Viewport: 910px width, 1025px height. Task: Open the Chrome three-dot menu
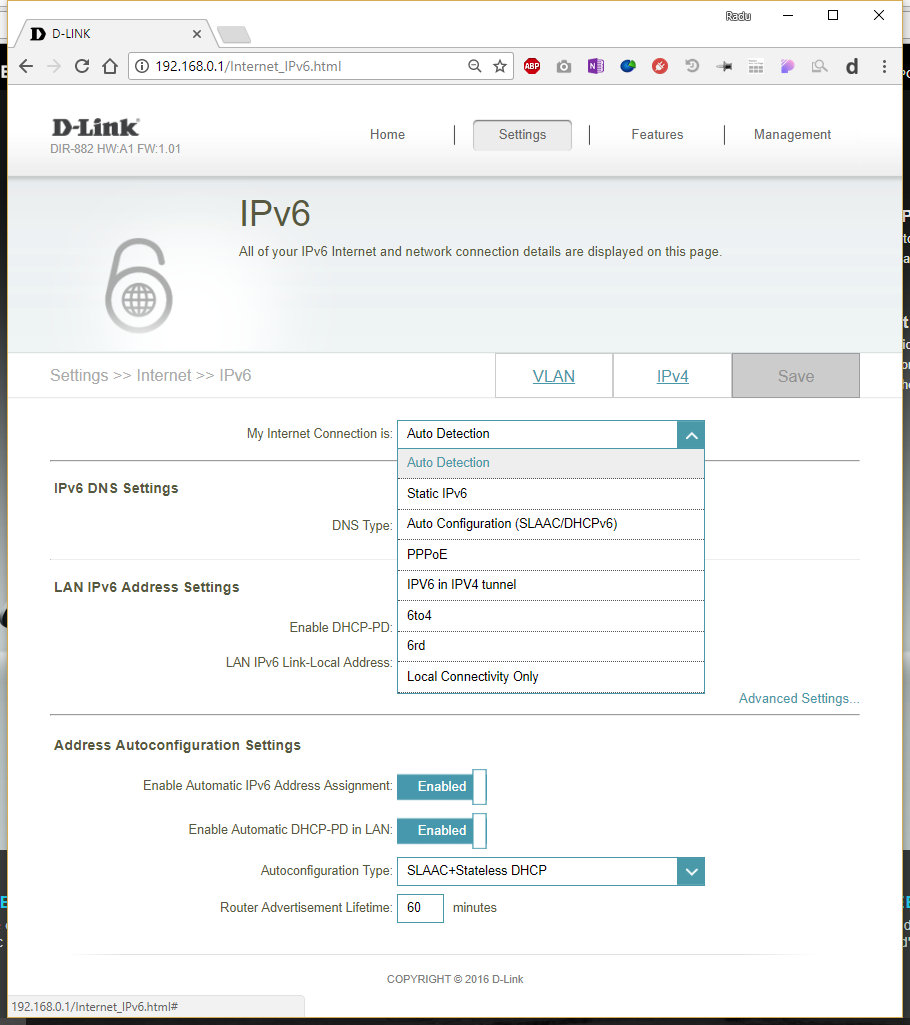pyautogui.click(x=885, y=66)
